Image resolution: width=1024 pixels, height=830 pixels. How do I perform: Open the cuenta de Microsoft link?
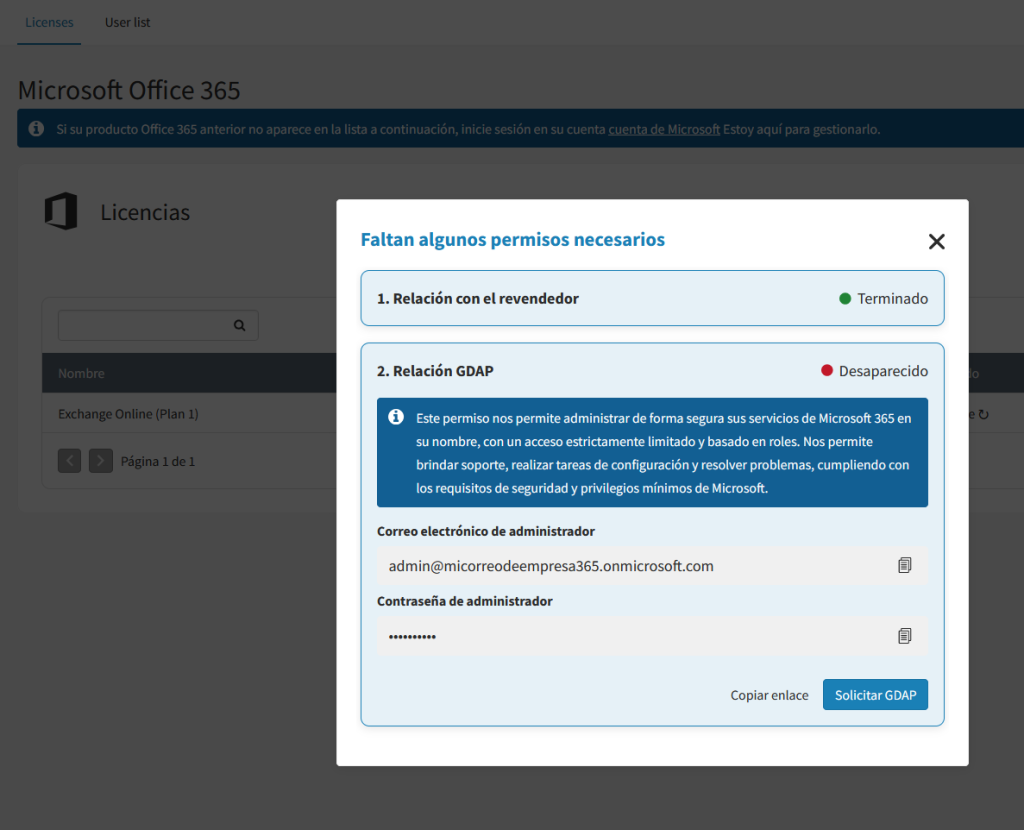click(664, 129)
